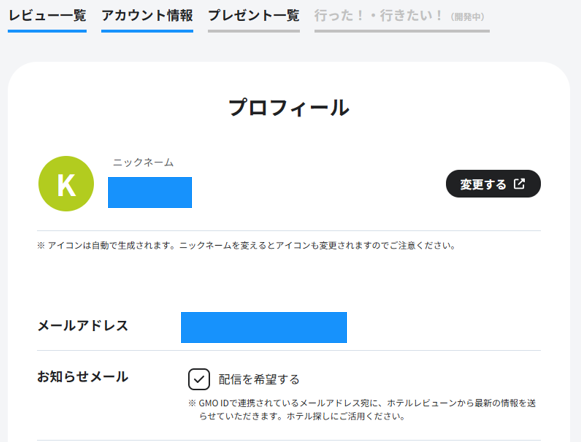Click the grey underline beneath プレゼント一覧

click(254, 31)
